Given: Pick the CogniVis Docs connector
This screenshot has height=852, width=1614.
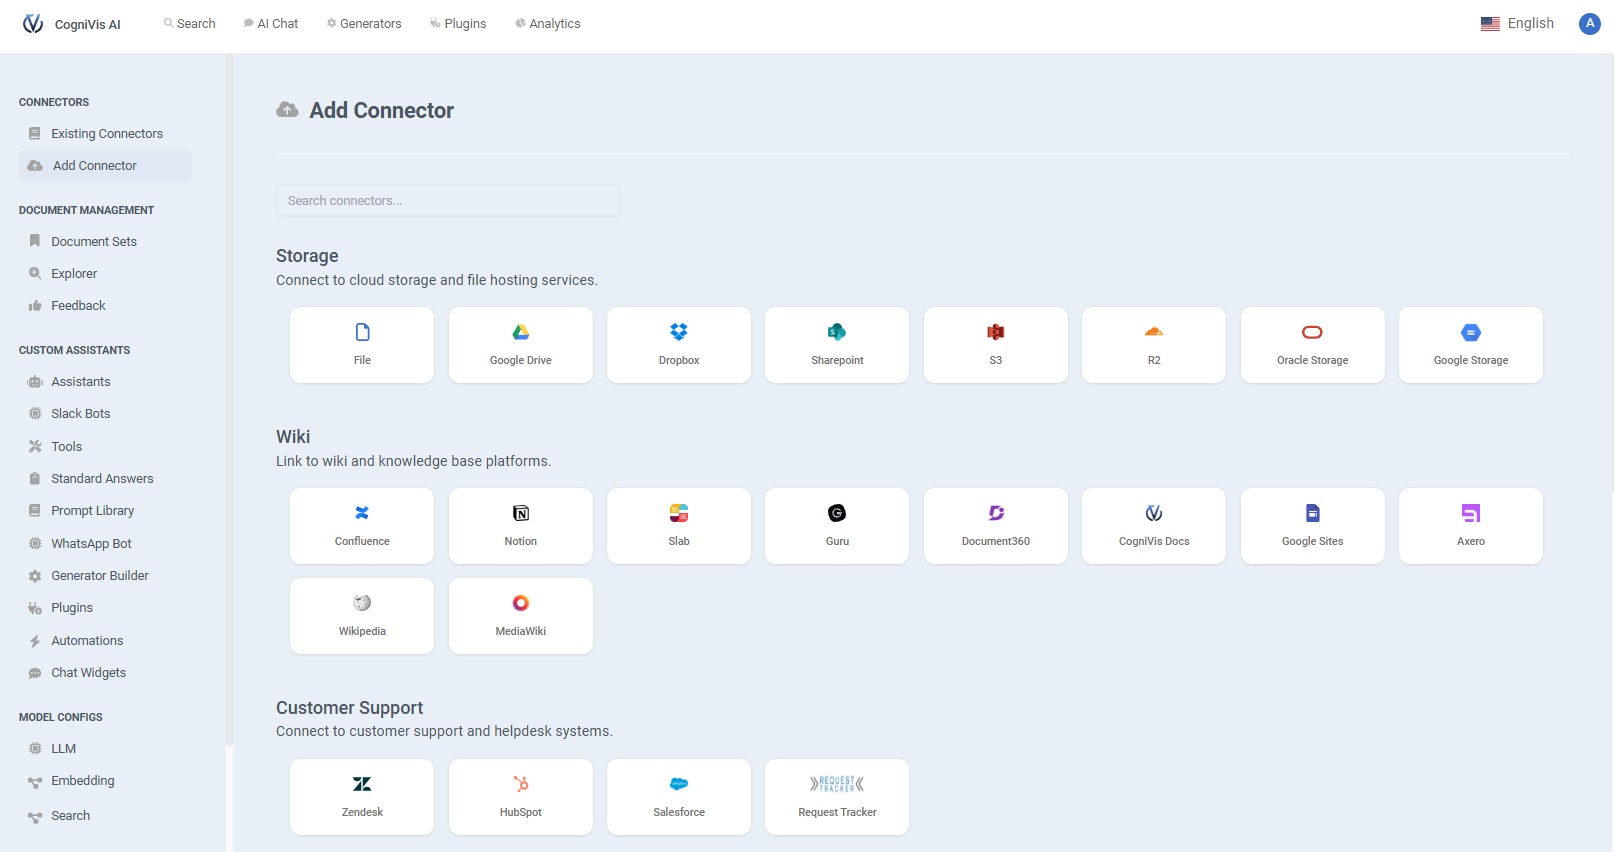Looking at the screenshot, I should (x=1154, y=526).
